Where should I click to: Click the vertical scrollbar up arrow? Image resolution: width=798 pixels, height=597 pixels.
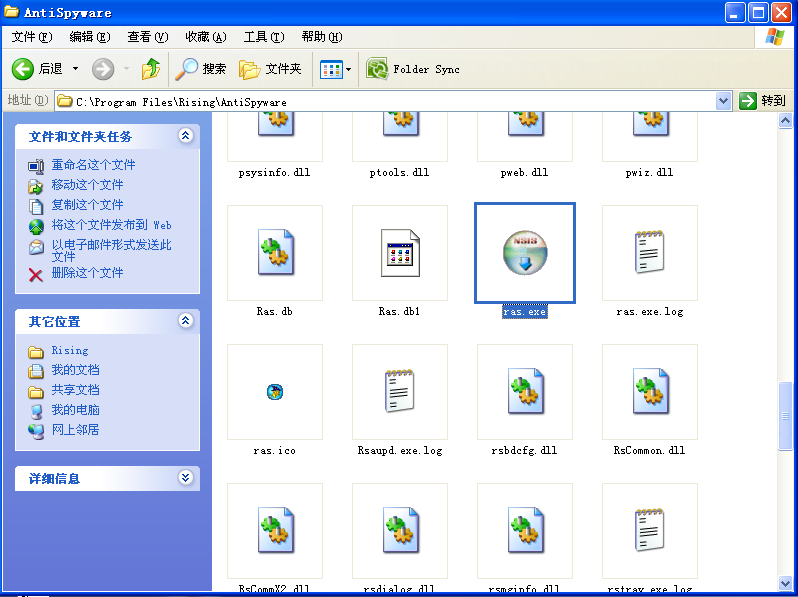pyautogui.click(x=785, y=121)
